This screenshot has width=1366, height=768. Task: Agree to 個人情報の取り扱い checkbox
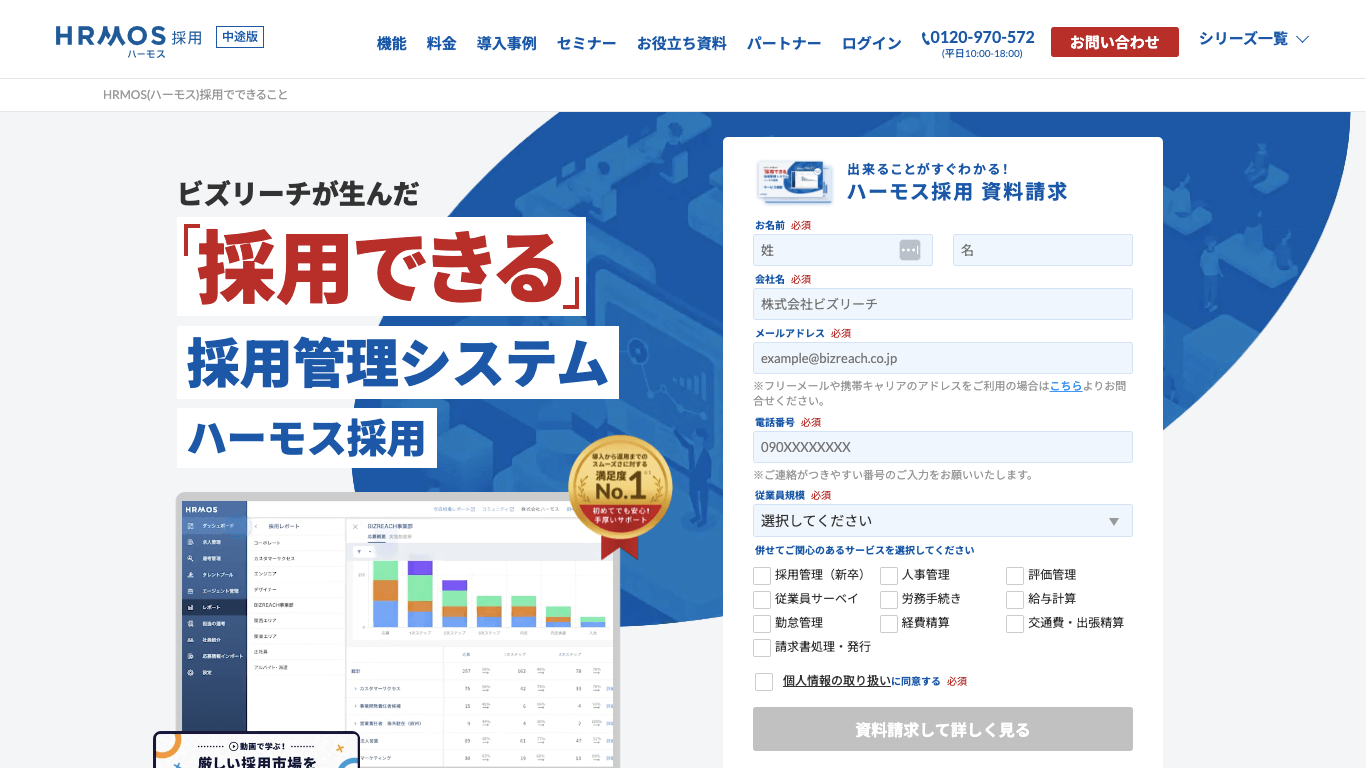click(x=764, y=682)
